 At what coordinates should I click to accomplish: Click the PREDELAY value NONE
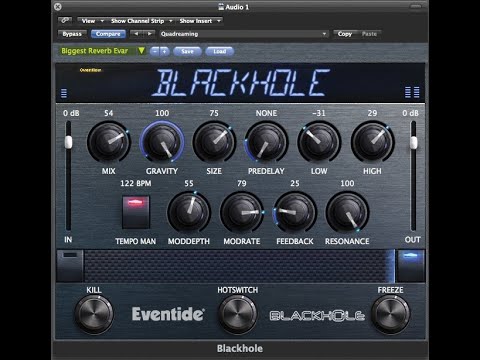click(x=266, y=113)
